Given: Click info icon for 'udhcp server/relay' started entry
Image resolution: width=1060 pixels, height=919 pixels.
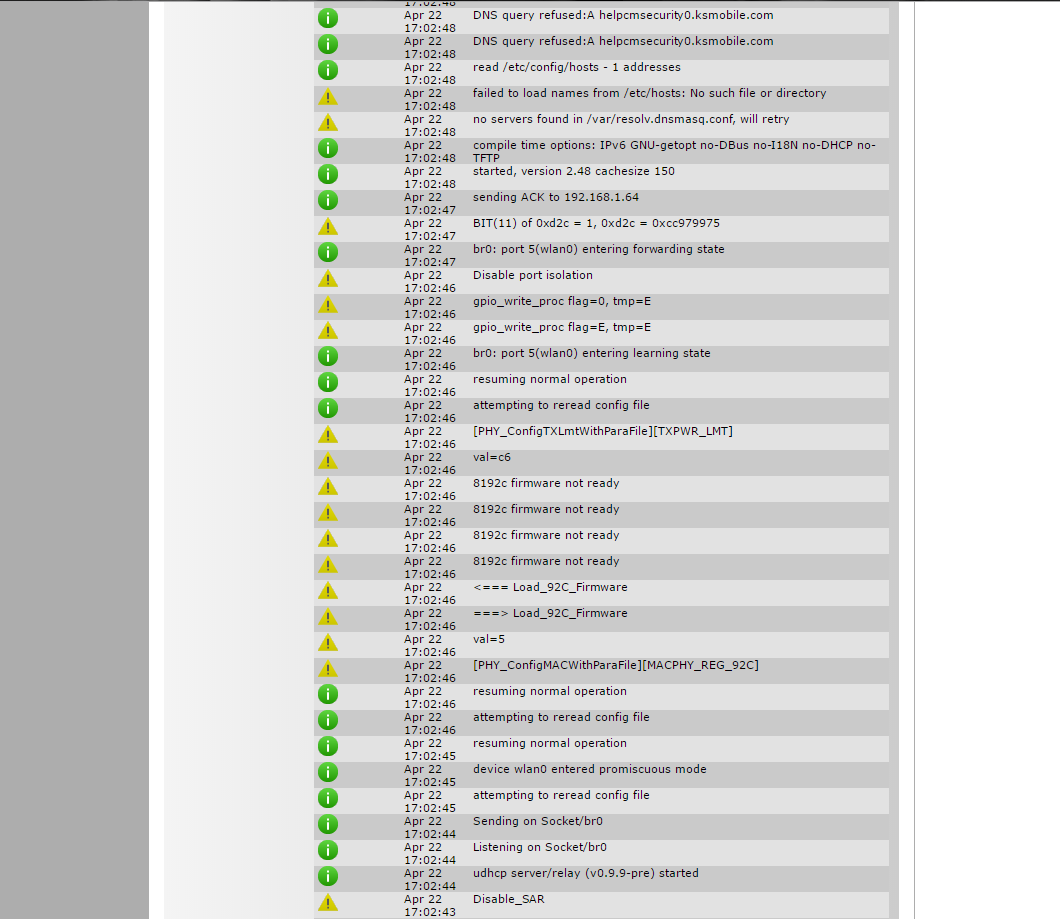Looking at the screenshot, I should pos(328,876).
